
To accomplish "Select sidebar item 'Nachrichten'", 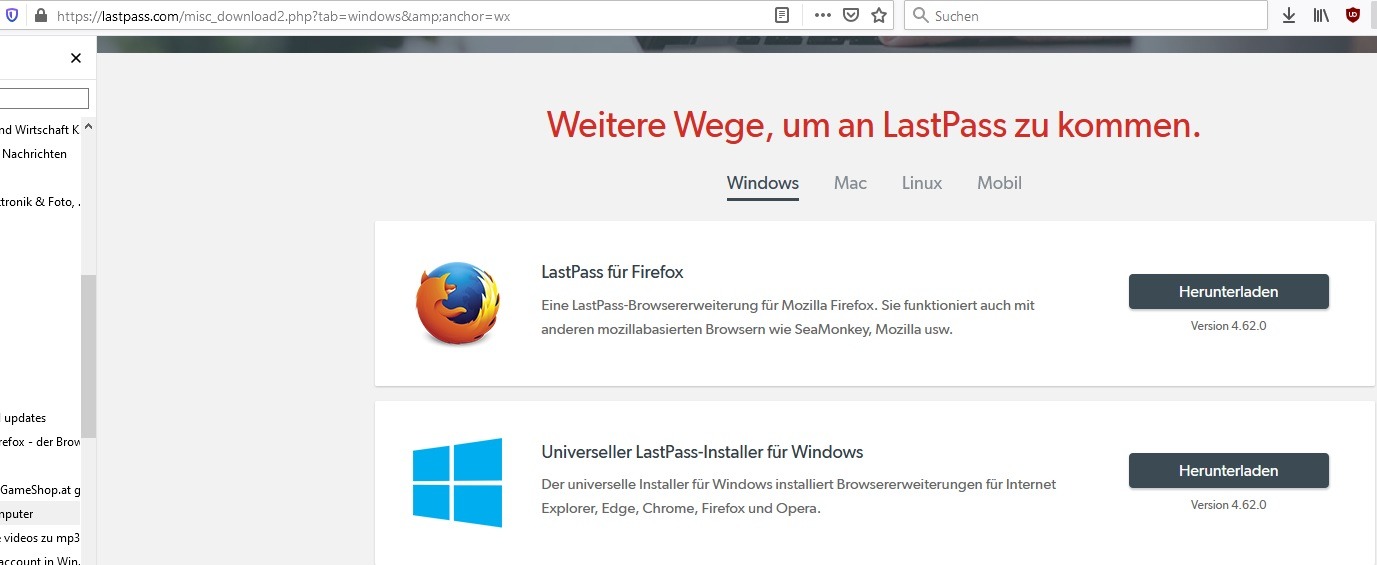I will 35,154.
